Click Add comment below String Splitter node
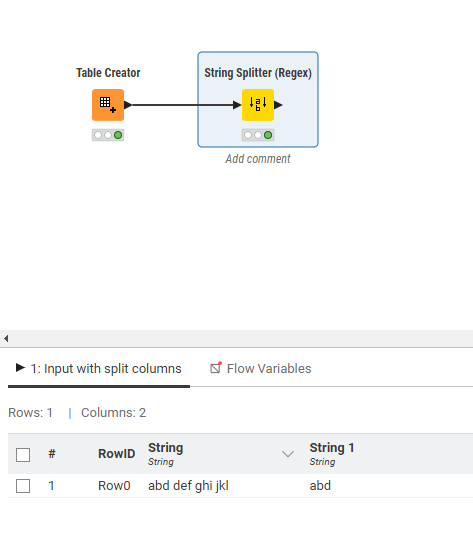Image resolution: width=473 pixels, height=555 pixels. 258,159
